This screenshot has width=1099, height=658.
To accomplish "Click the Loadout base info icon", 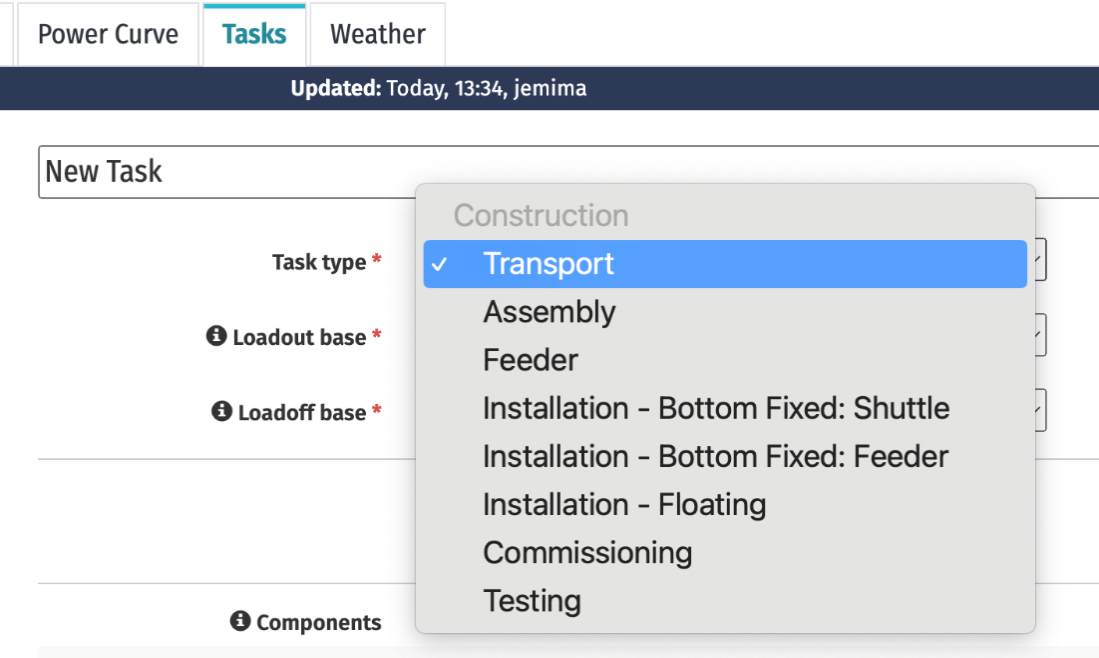I will point(216,336).
